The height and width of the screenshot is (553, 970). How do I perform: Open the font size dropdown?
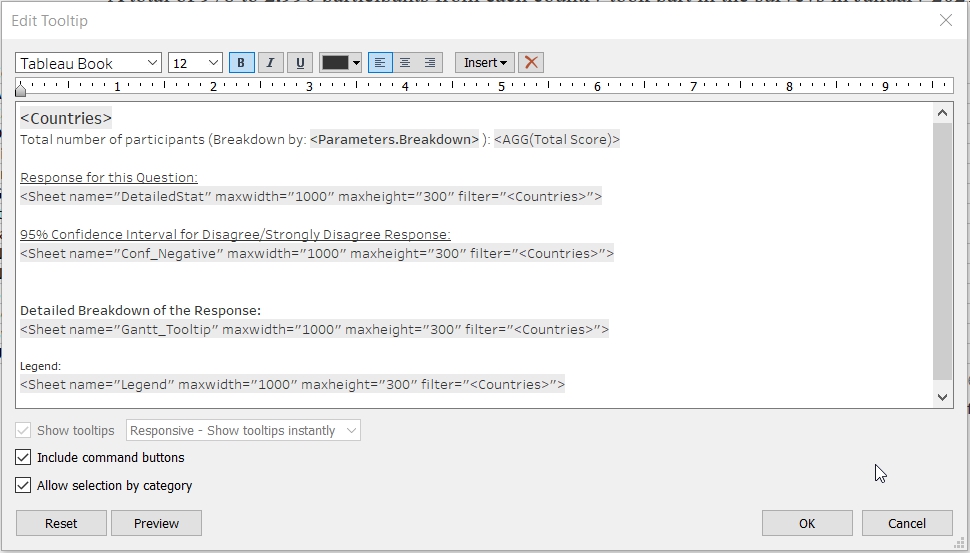point(195,63)
